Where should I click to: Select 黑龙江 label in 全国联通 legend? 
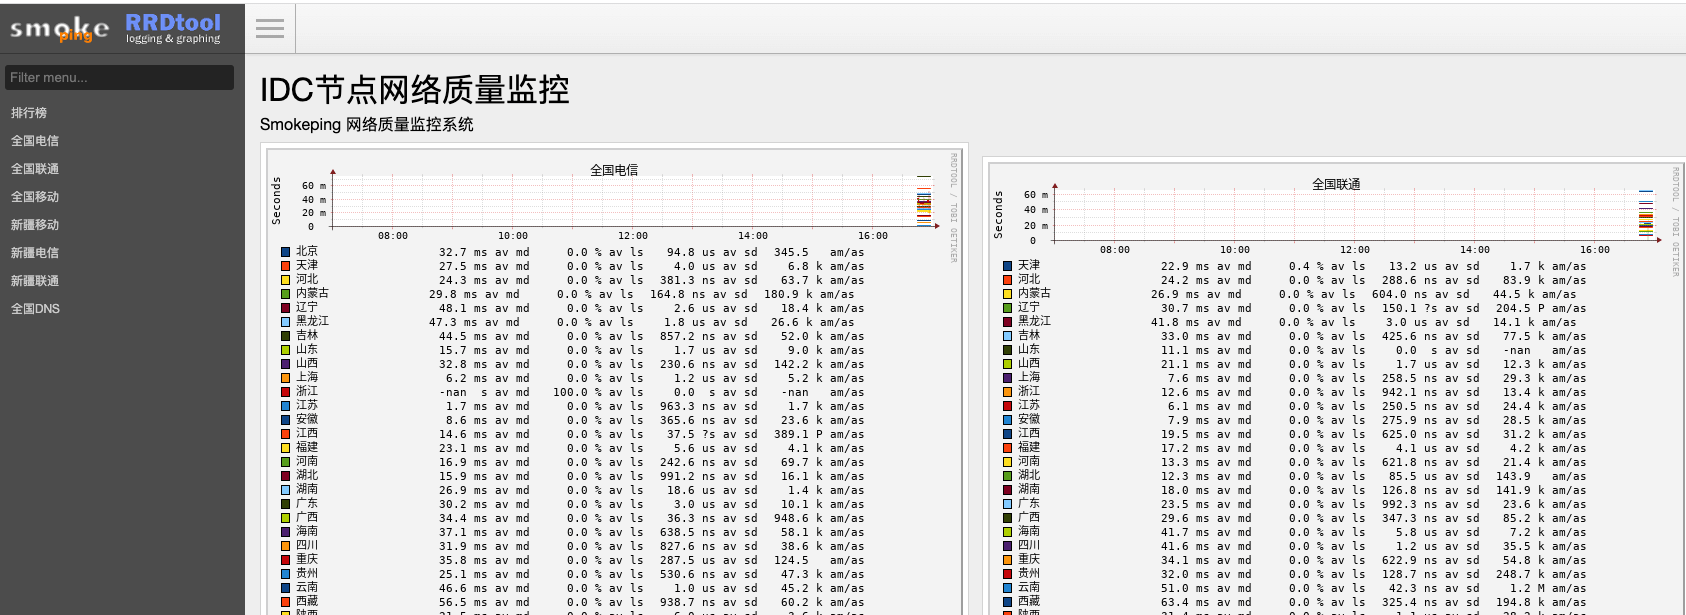(1034, 322)
